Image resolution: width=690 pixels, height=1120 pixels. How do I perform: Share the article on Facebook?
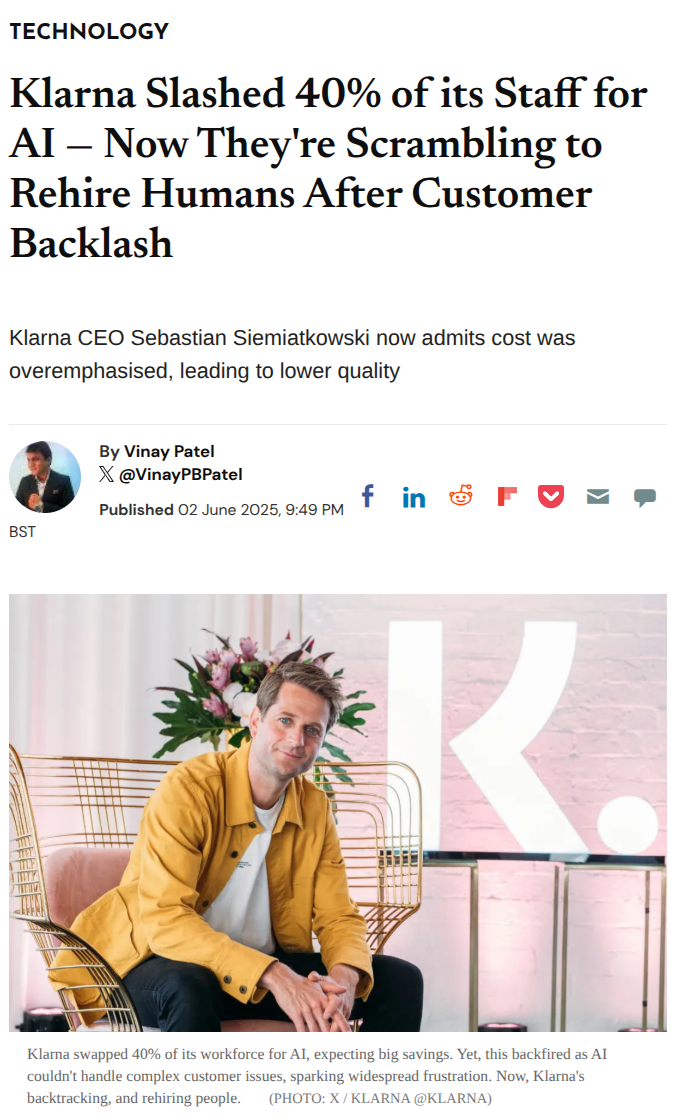coord(368,496)
